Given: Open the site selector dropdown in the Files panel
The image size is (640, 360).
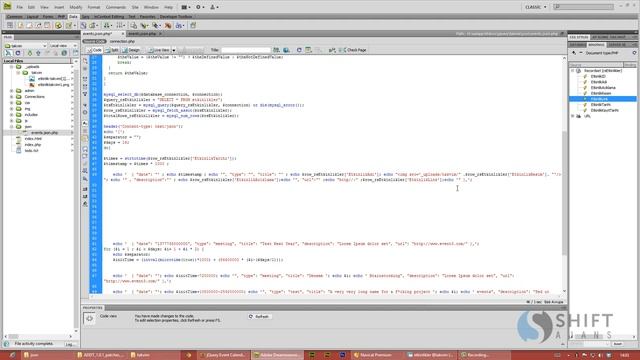Looking at the screenshot, I should [25, 46].
